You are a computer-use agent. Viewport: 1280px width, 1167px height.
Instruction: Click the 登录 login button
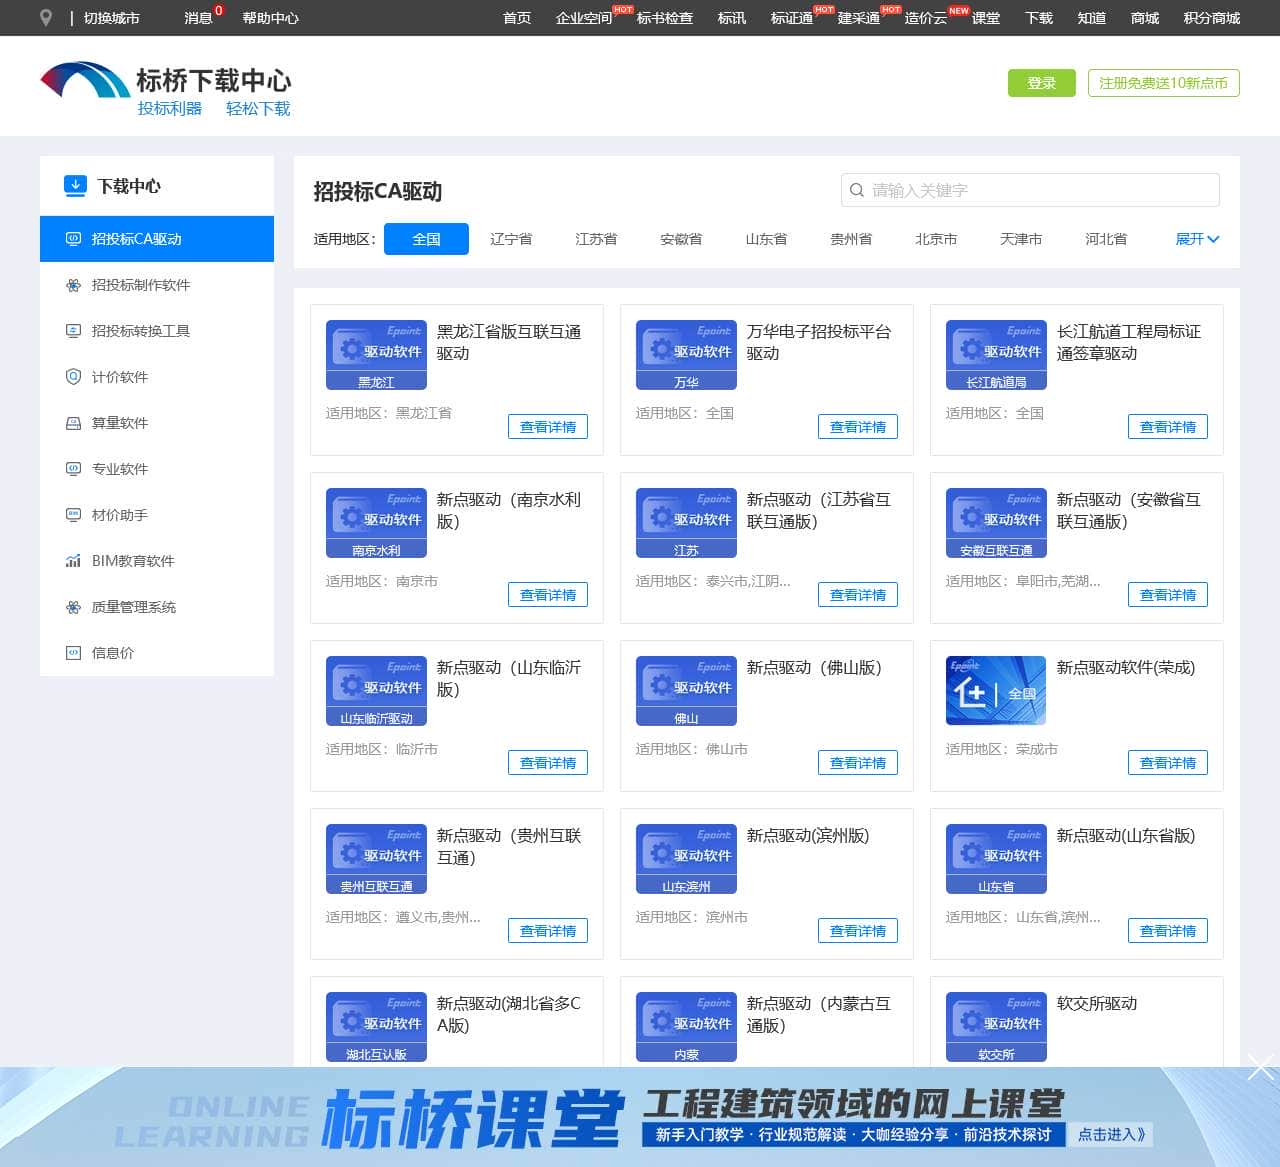coord(1042,83)
